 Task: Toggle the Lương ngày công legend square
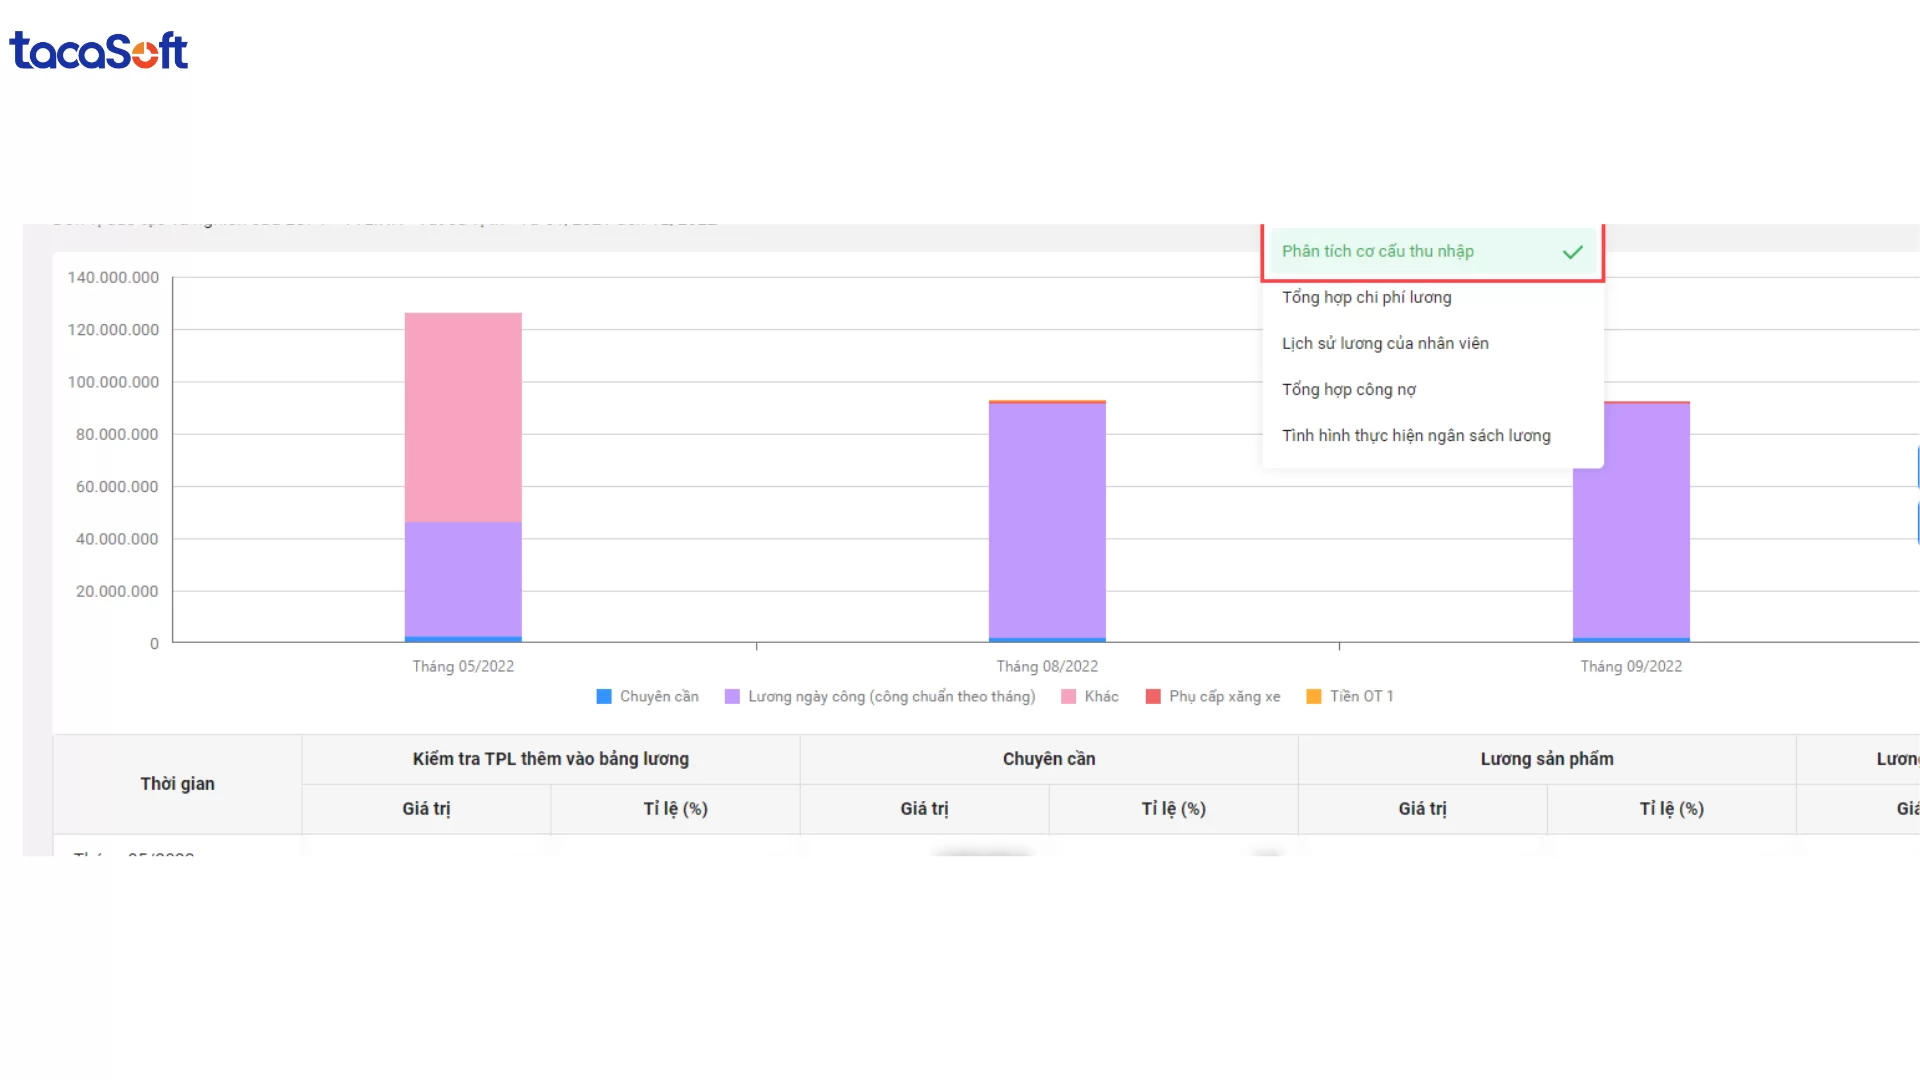(732, 697)
